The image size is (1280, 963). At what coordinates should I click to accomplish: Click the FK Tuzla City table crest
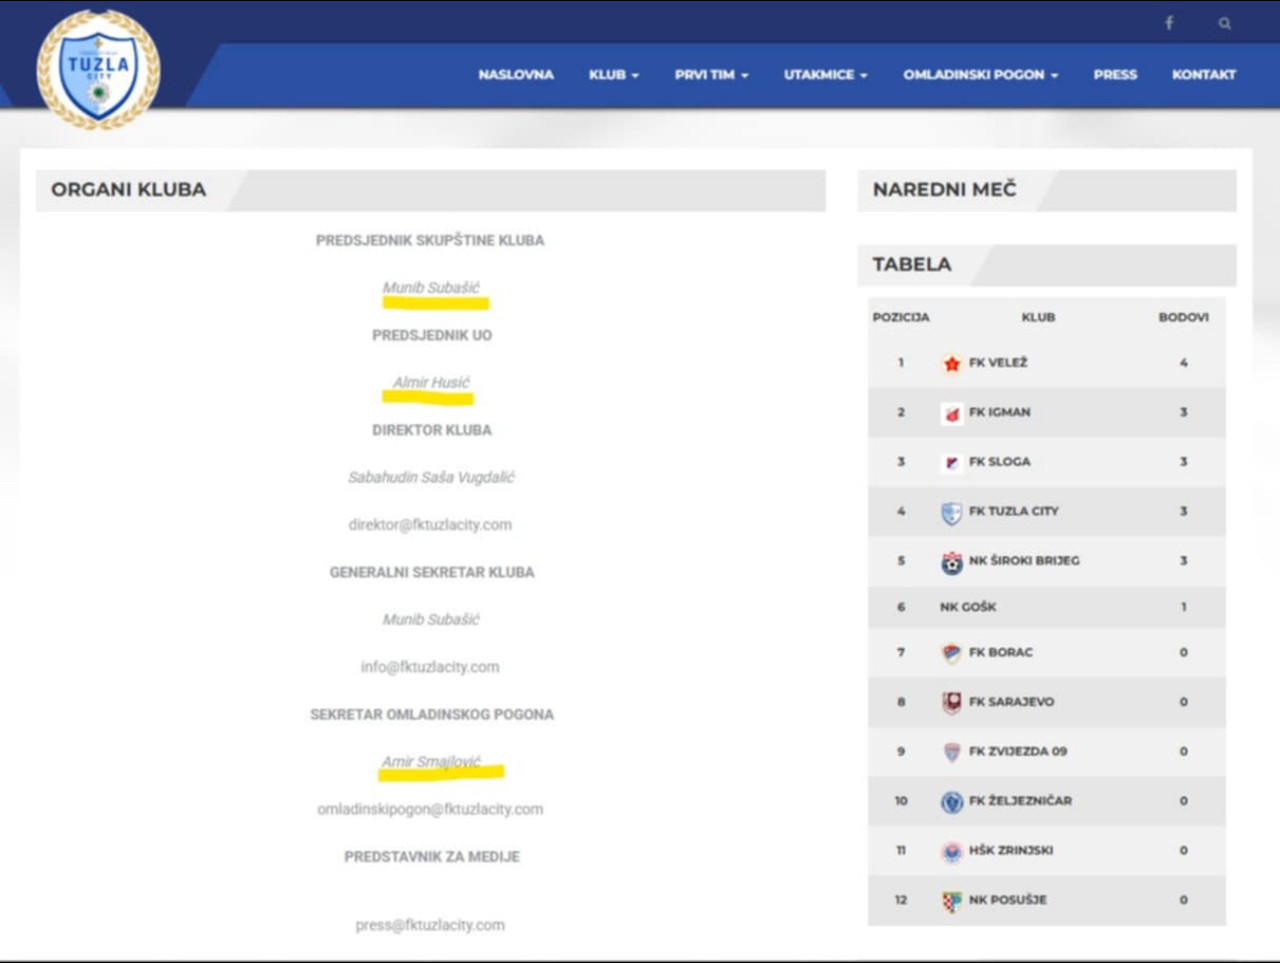point(951,512)
